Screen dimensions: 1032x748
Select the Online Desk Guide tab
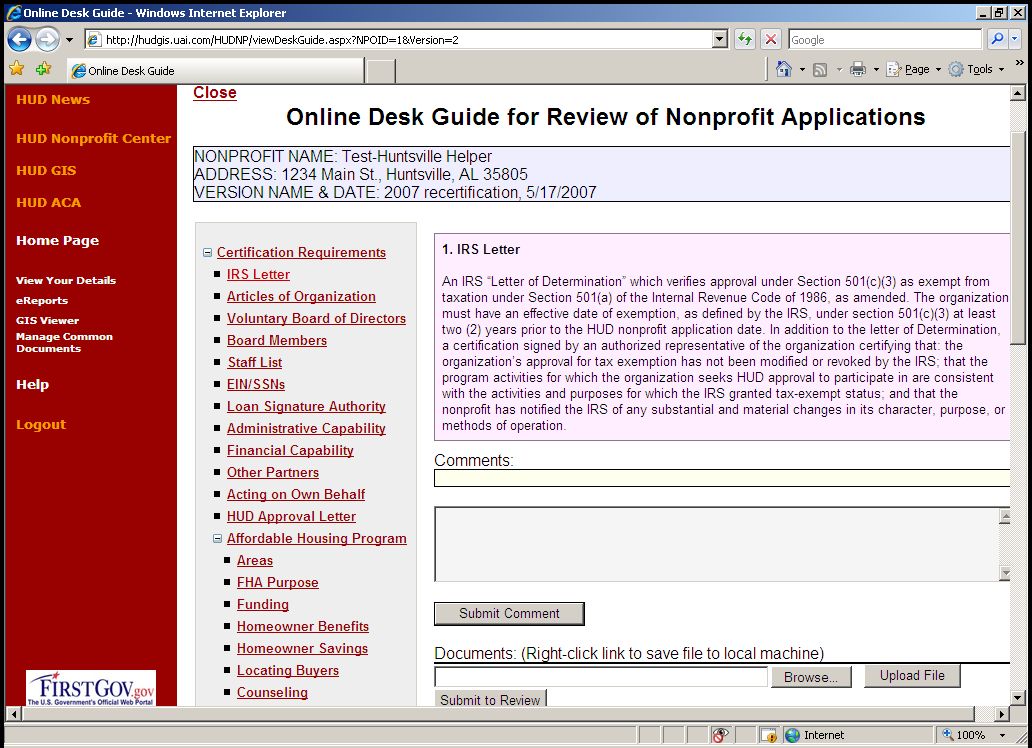[x=215, y=71]
